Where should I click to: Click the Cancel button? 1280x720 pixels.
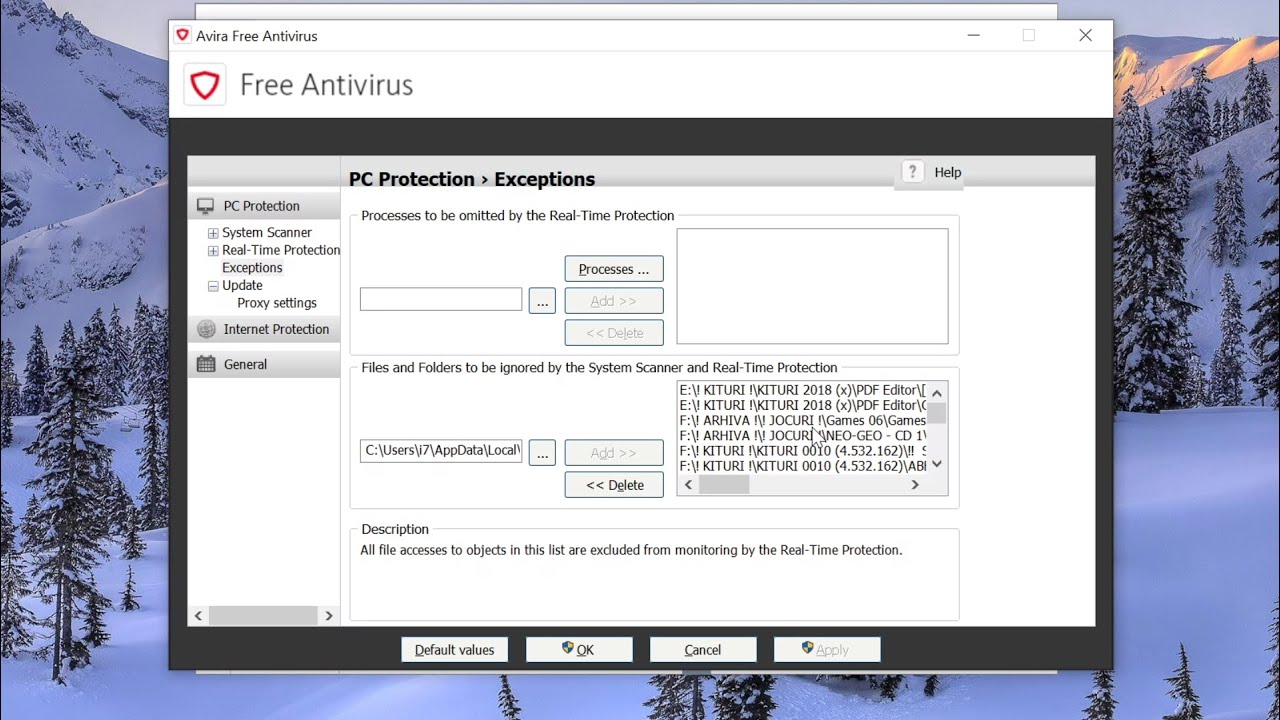click(703, 650)
